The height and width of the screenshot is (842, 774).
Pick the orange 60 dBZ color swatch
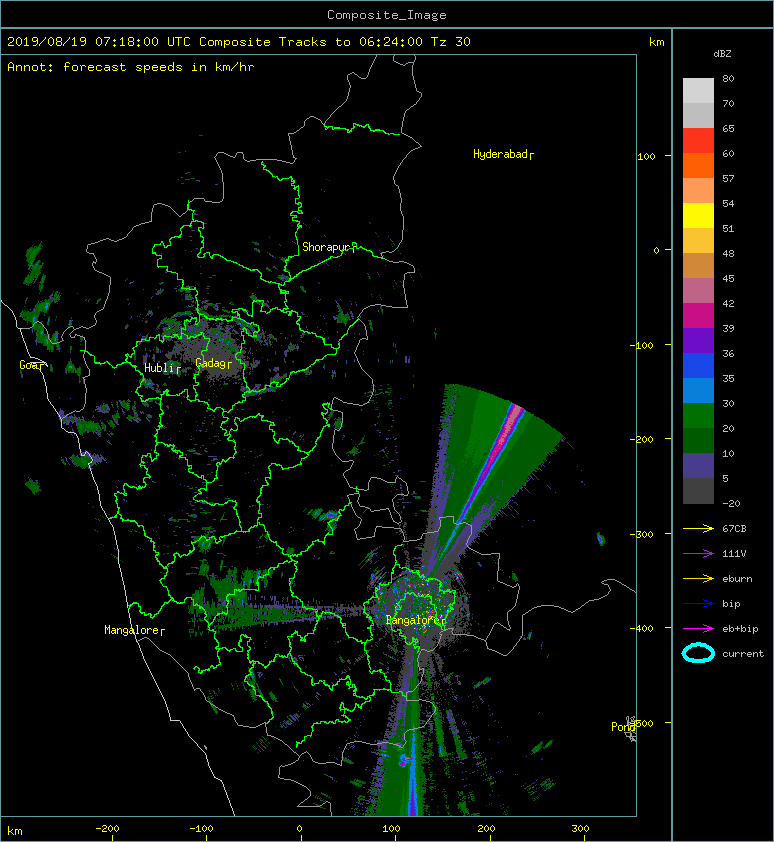[698, 165]
